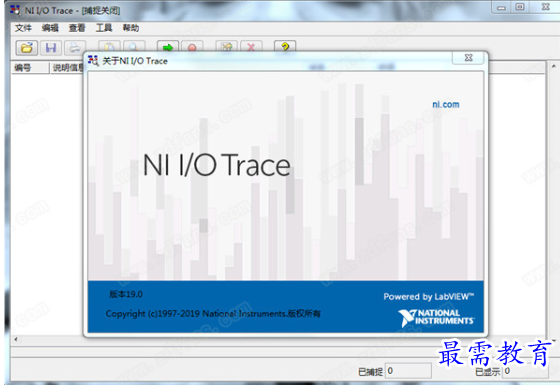
Task: Click the Open file folder icon
Action: pyautogui.click(x=27, y=48)
